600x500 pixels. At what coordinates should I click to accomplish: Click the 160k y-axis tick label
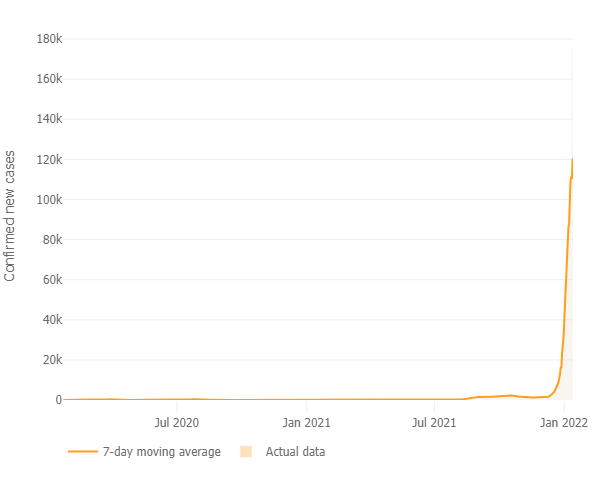tap(49, 79)
